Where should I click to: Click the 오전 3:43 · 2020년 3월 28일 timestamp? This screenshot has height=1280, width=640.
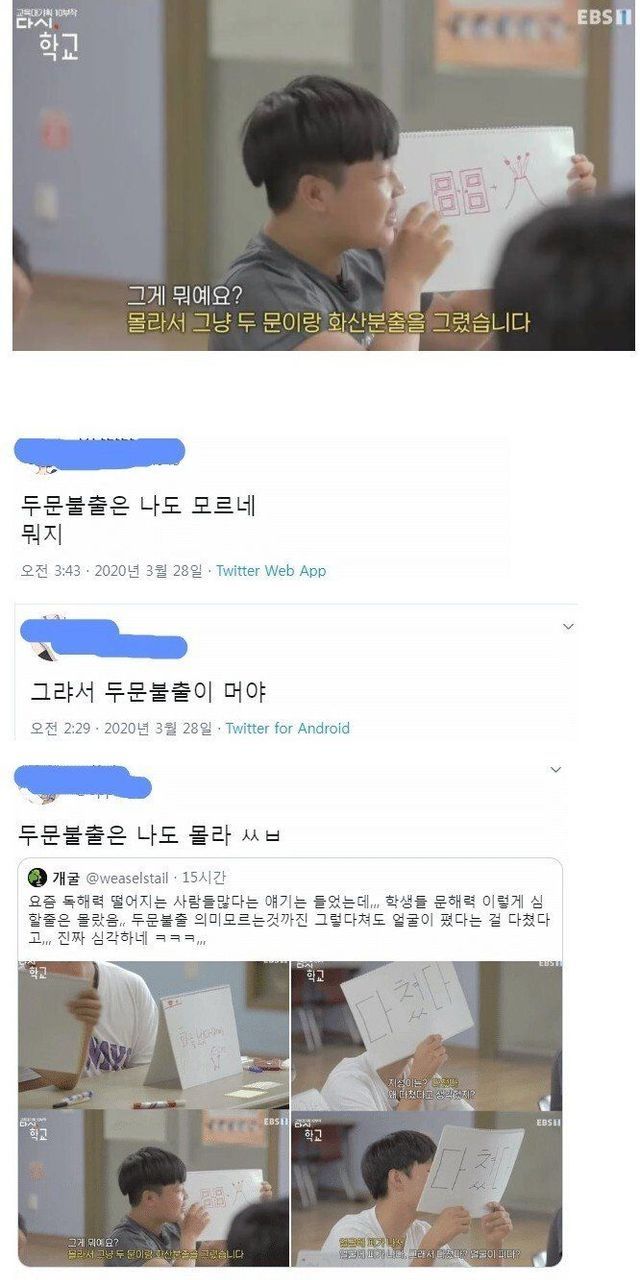click(x=111, y=571)
